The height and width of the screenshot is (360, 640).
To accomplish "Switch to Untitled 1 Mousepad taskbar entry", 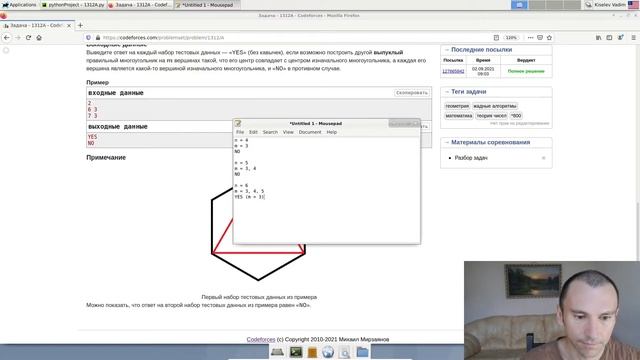I will coord(207,5).
